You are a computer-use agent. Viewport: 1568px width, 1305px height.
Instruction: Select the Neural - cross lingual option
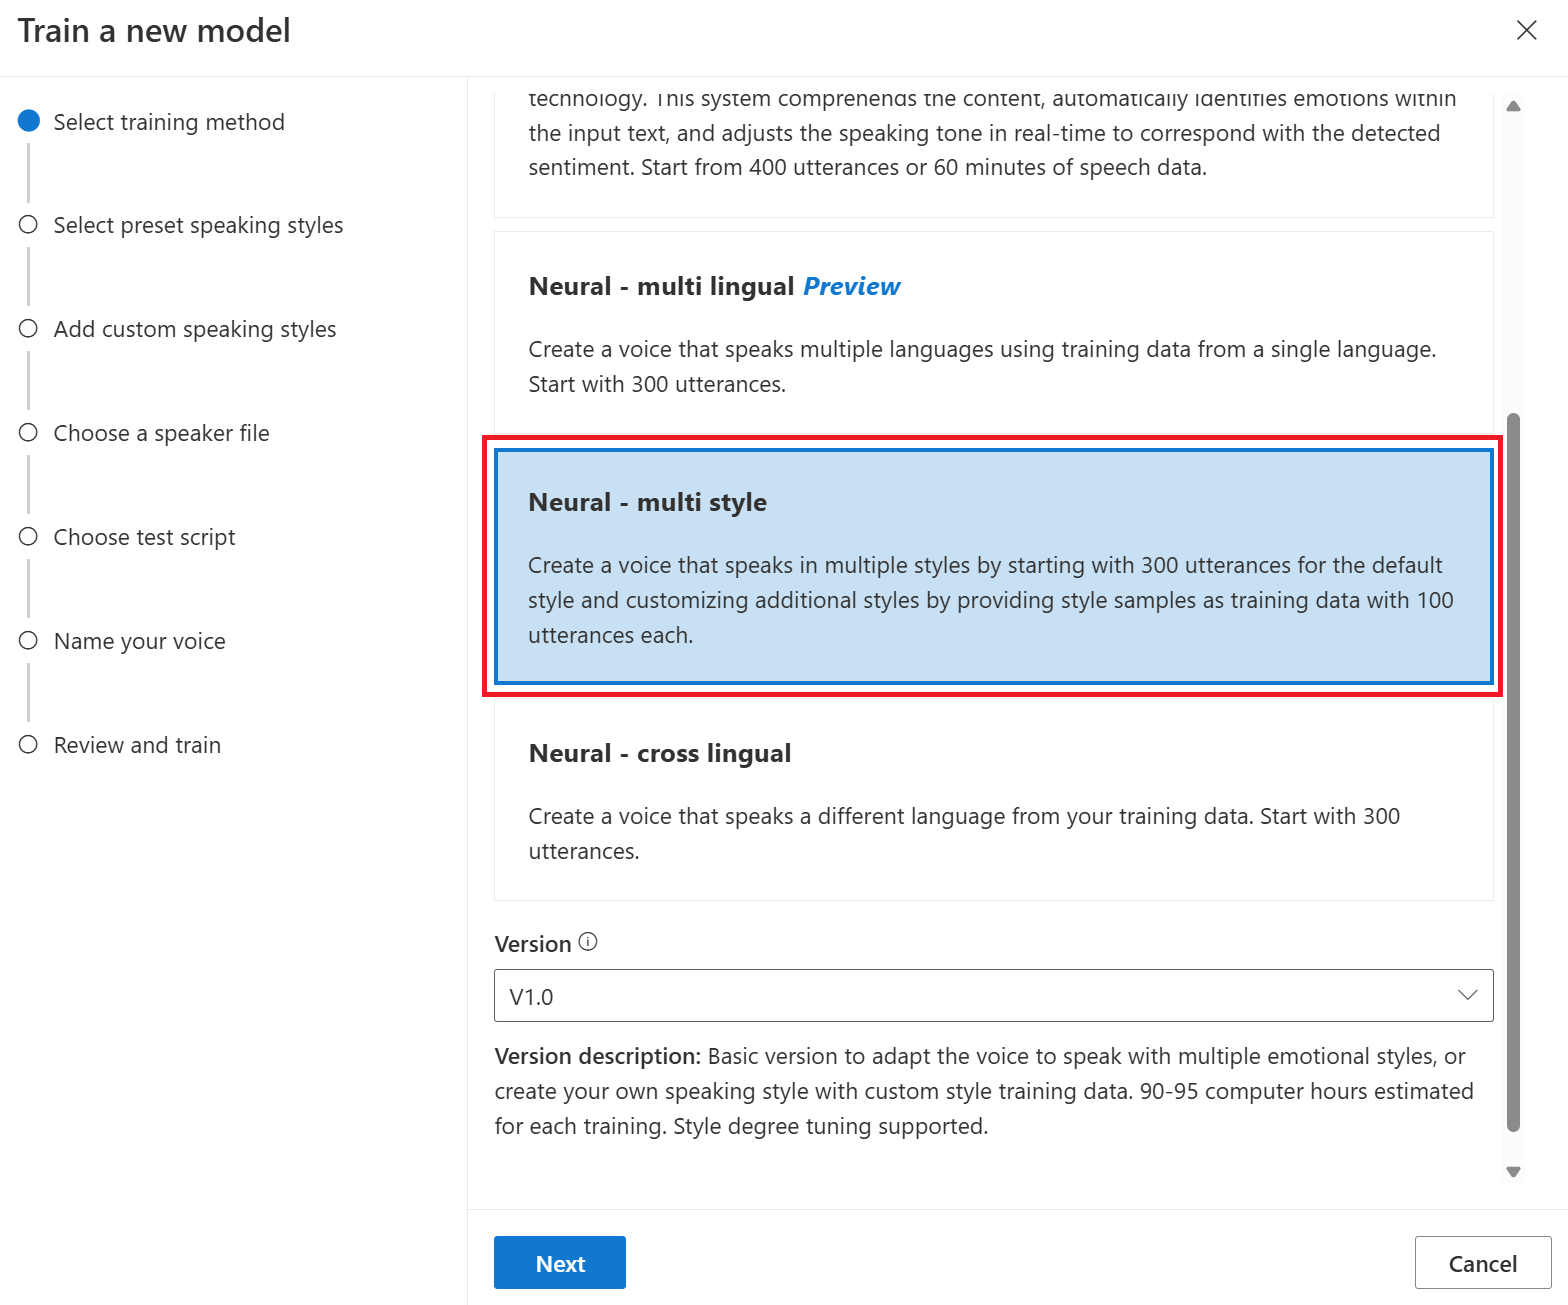click(993, 800)
